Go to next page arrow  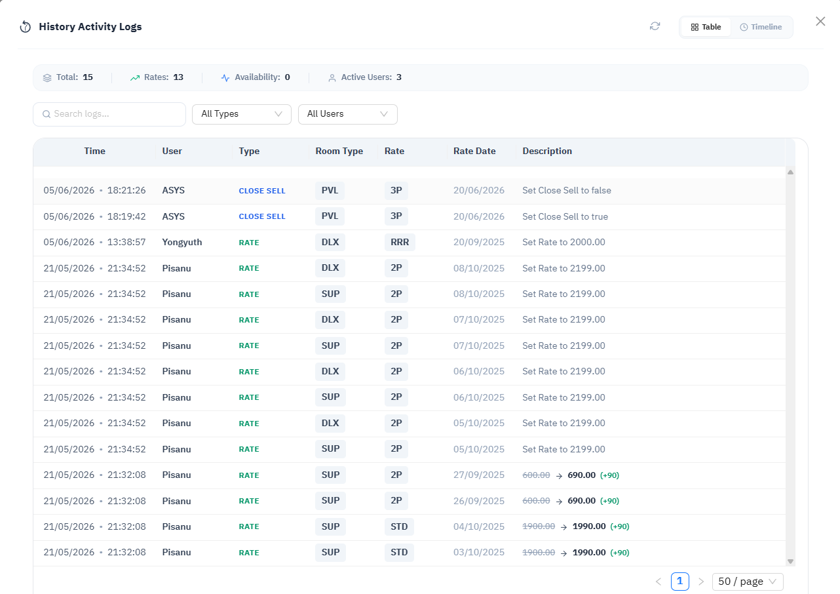[x=701, y=581]
